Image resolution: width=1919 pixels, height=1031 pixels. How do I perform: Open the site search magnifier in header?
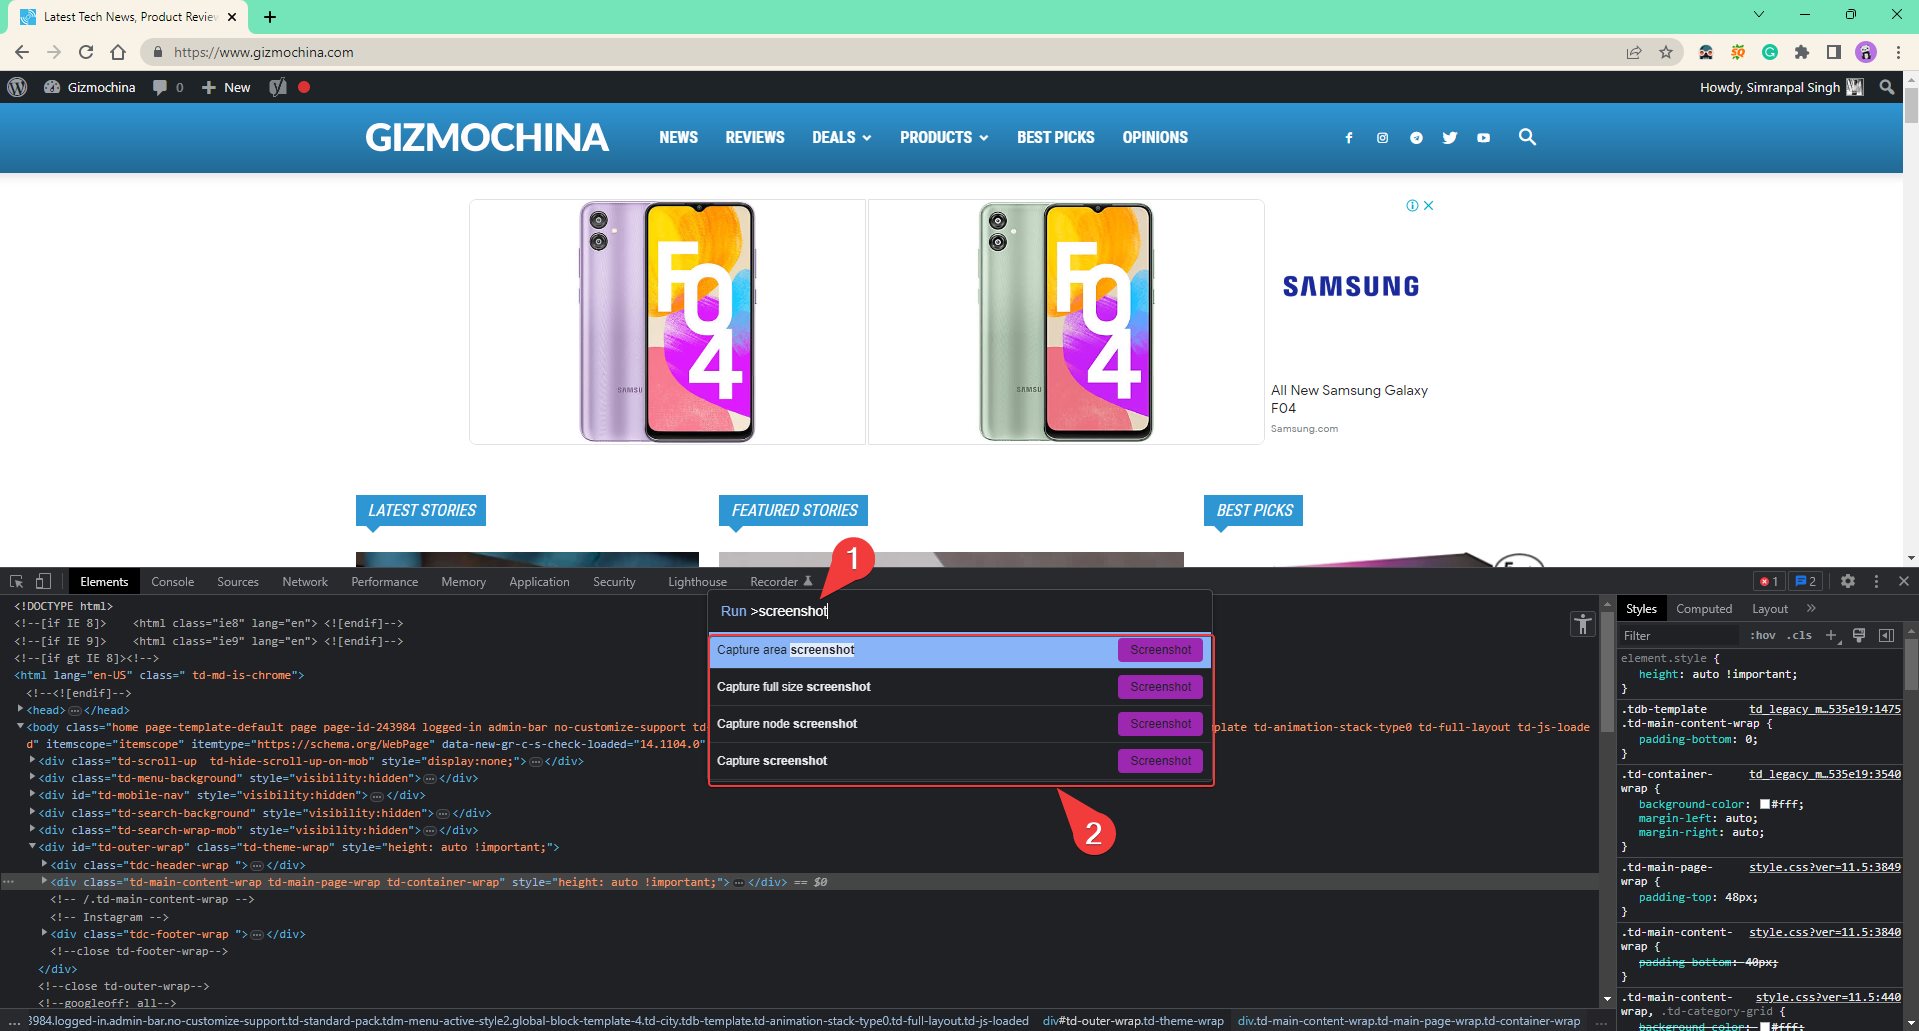pyautogui.click(x=1526, y=137)
